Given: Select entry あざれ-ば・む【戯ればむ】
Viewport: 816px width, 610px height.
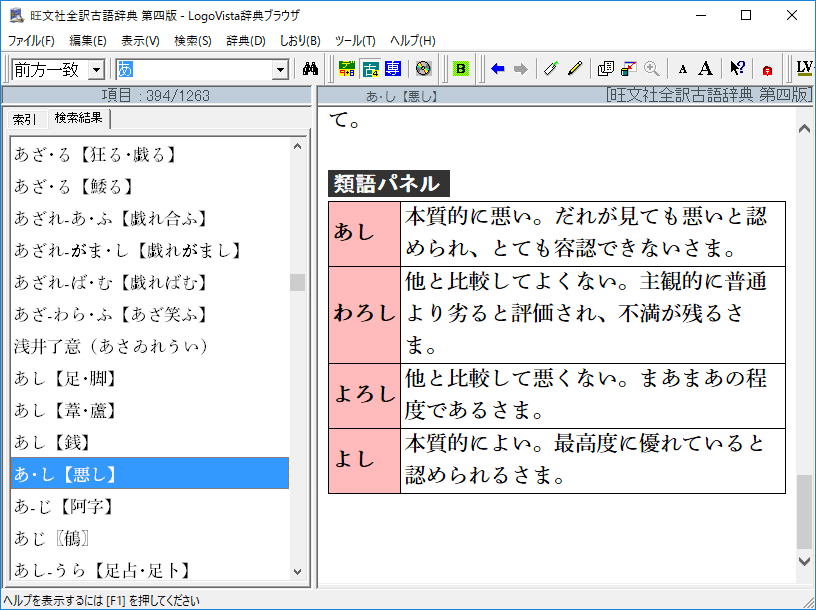Looking at the screenshot, I should point(150,282).
